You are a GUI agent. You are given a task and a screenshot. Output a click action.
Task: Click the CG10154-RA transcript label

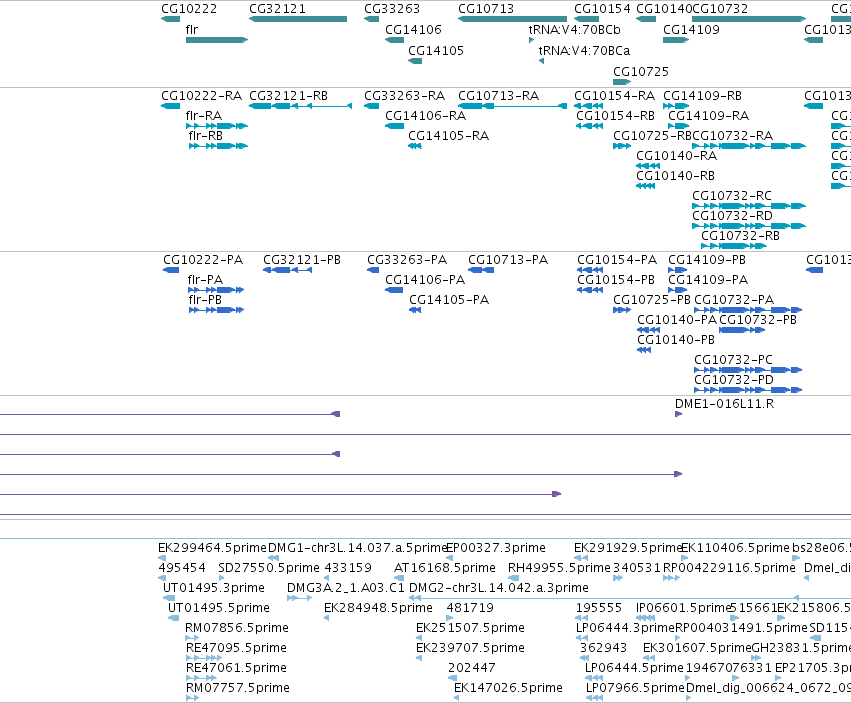click(x=615, y=96)
